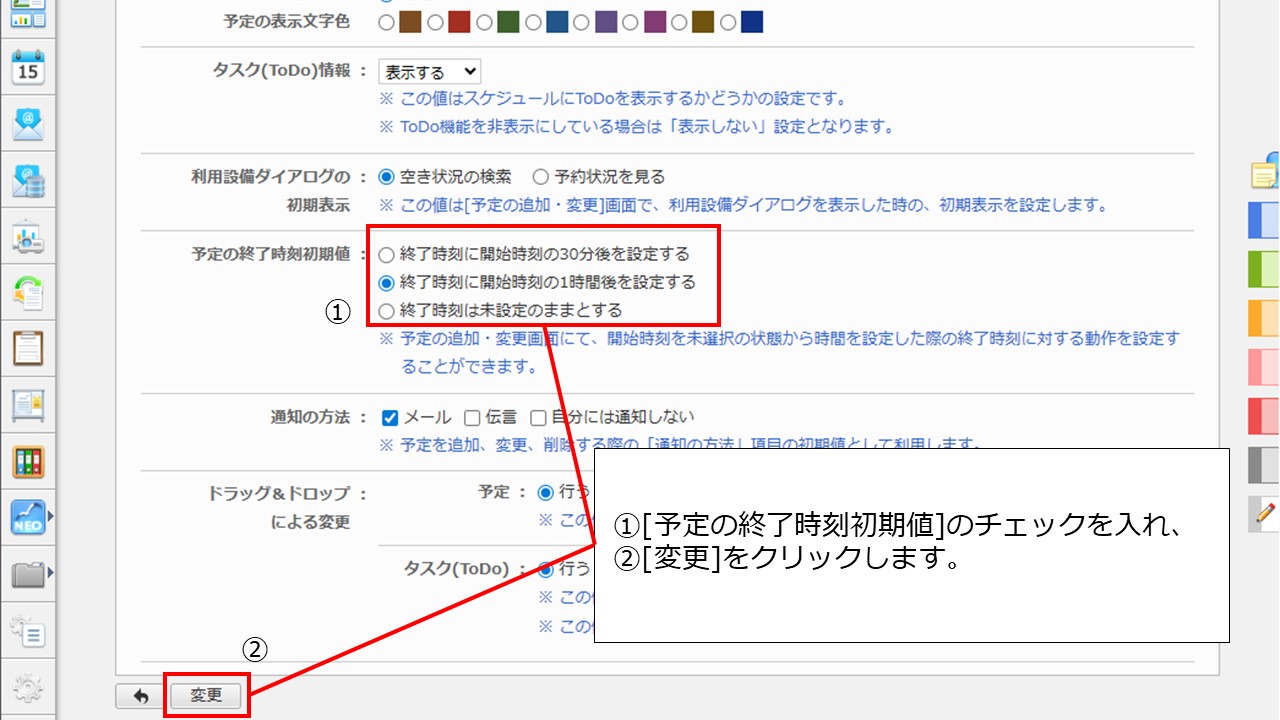Viewport: 1280px width, 720px height.
Task: Click the 予定の終了時刻初期値 label
Action: coord(271,254)
